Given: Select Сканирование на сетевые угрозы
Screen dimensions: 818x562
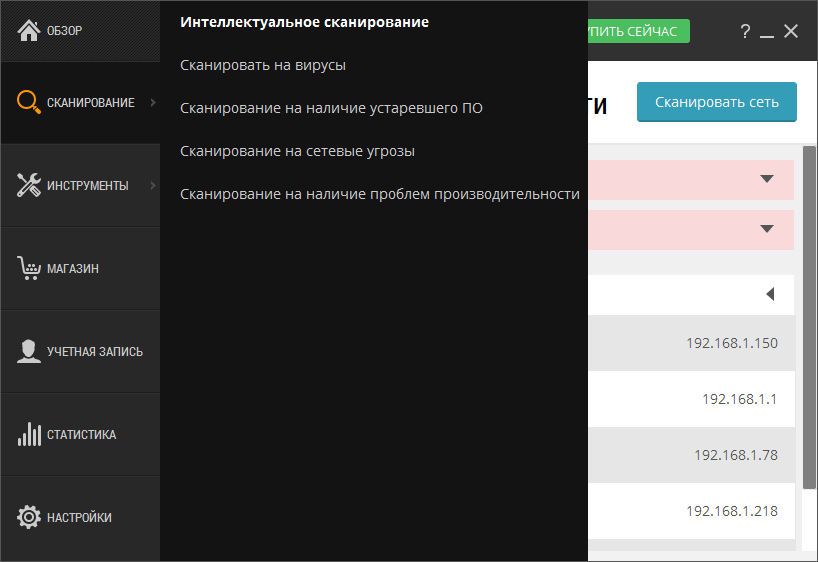Looking at the screenshot, I should coord(297,151).
